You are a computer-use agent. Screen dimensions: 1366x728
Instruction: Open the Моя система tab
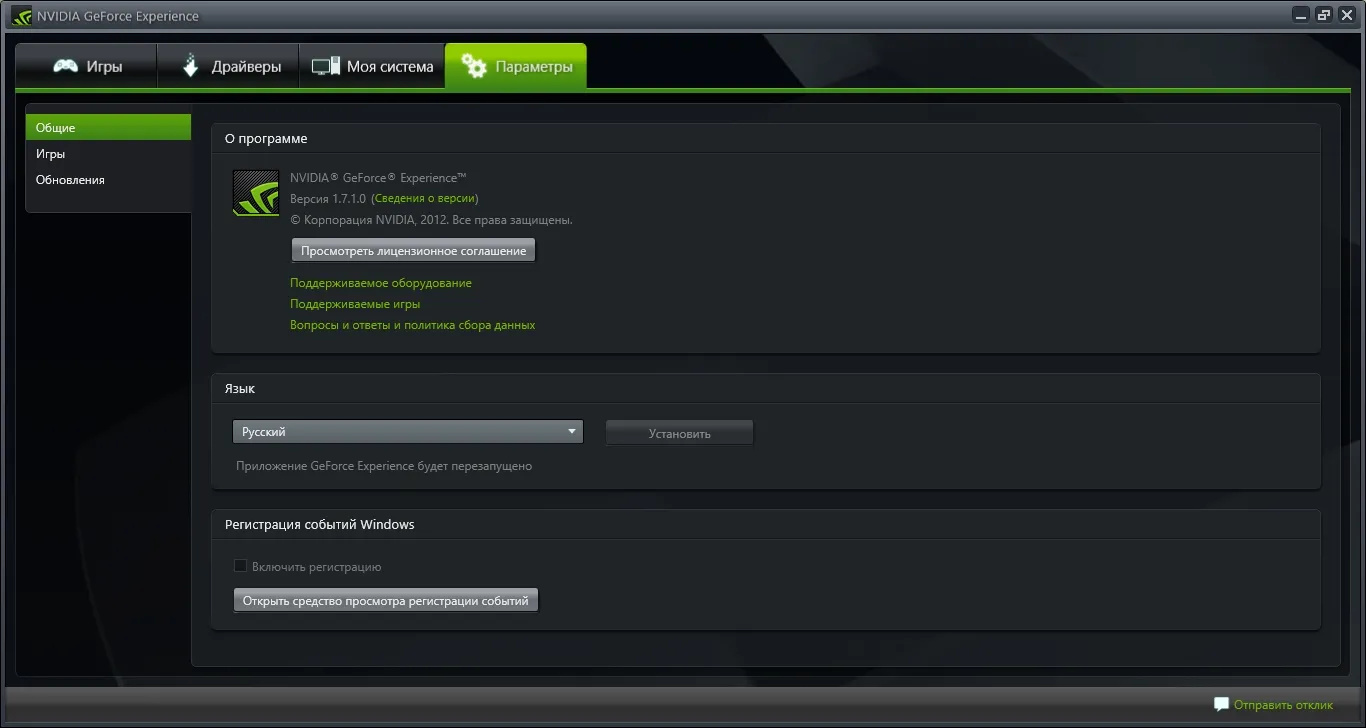[373, 67]
